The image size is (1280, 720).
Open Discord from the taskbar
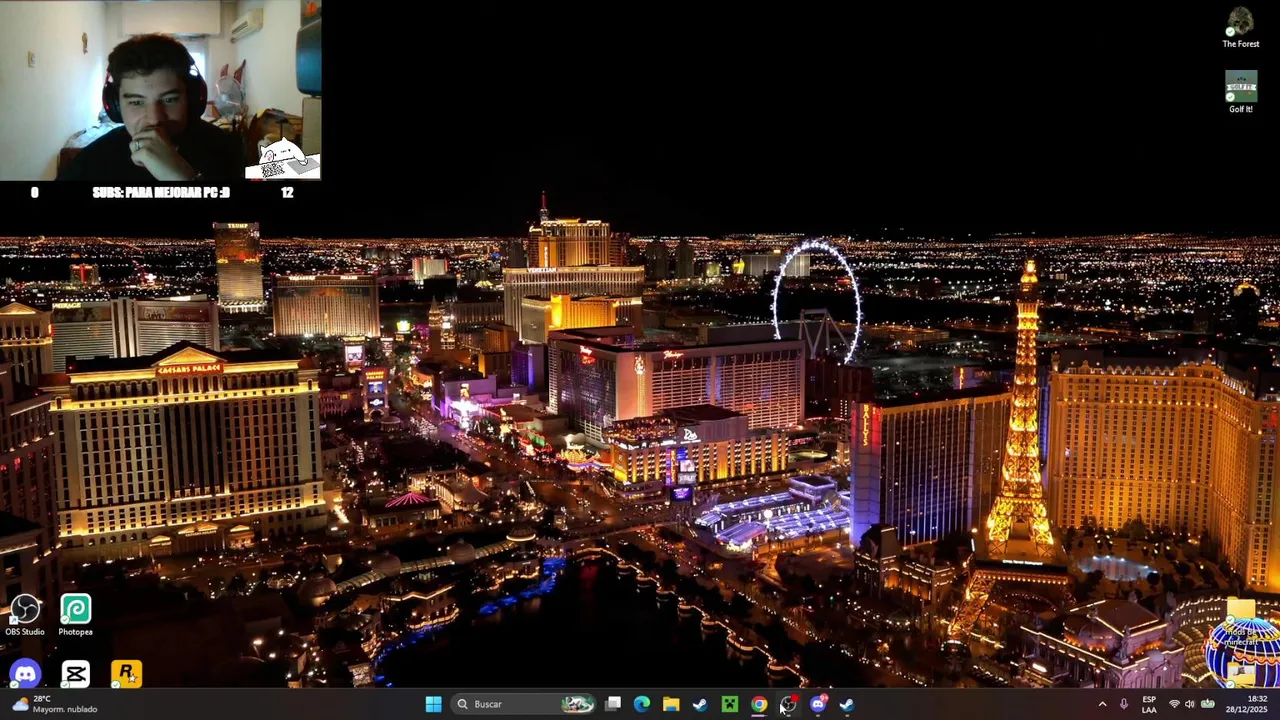coord(818,704)
